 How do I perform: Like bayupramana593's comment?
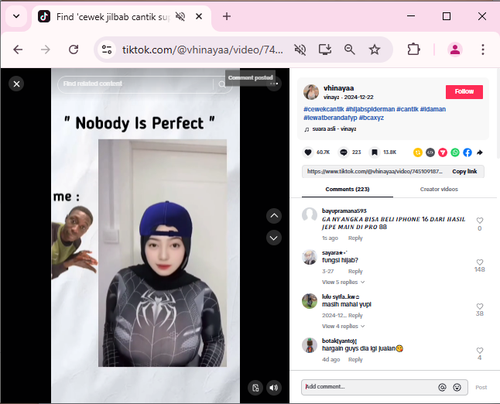[480, 220]
